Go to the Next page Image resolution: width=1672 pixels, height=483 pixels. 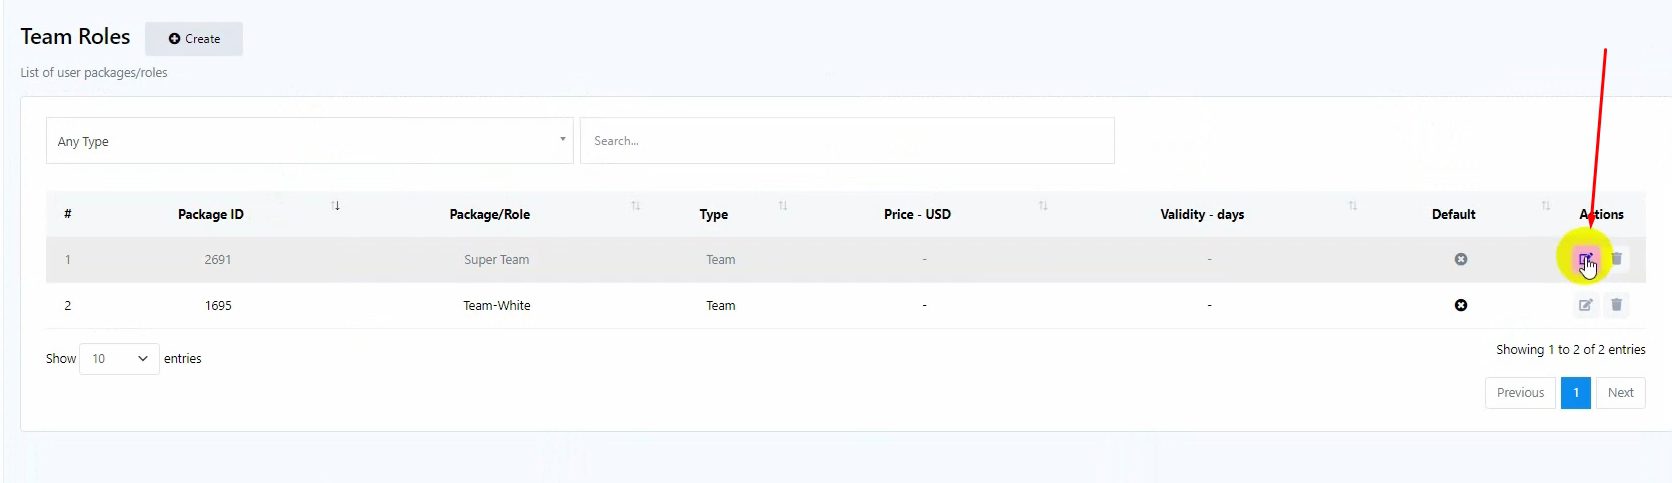pyautogui.click(x=1620, y=393)
